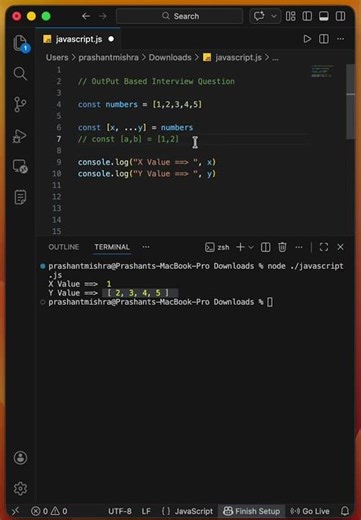The height and width of the screenshot is (520, 361).
Task: Create a new terminal with plus
Action: pyautogui.click(x=240, y=247)
